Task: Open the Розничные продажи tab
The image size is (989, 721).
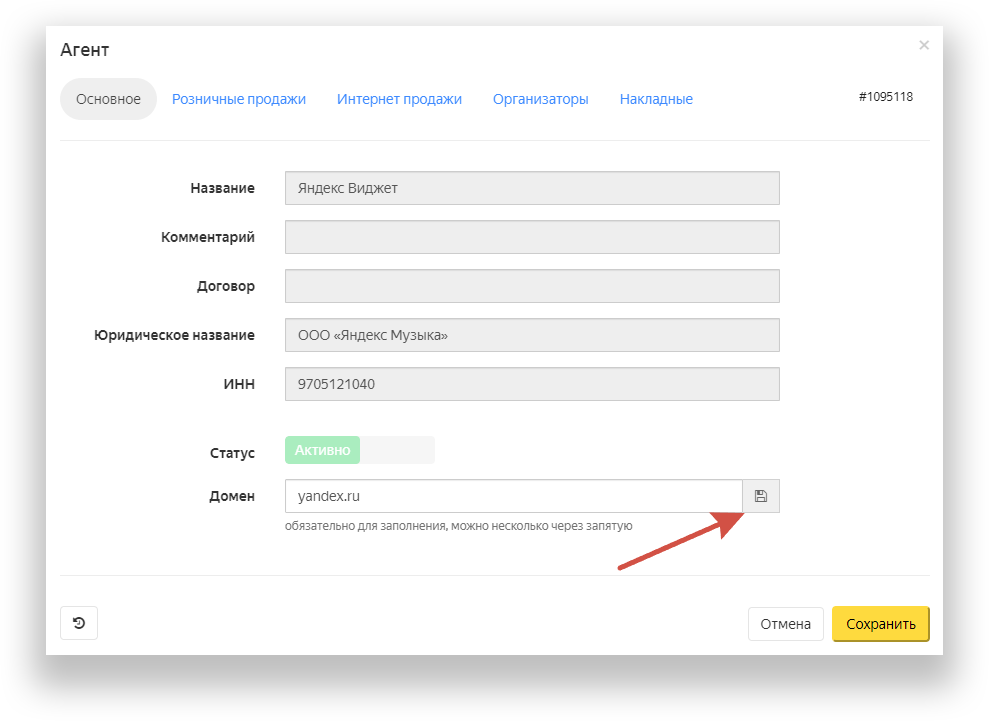Action: tap(238, 99)
